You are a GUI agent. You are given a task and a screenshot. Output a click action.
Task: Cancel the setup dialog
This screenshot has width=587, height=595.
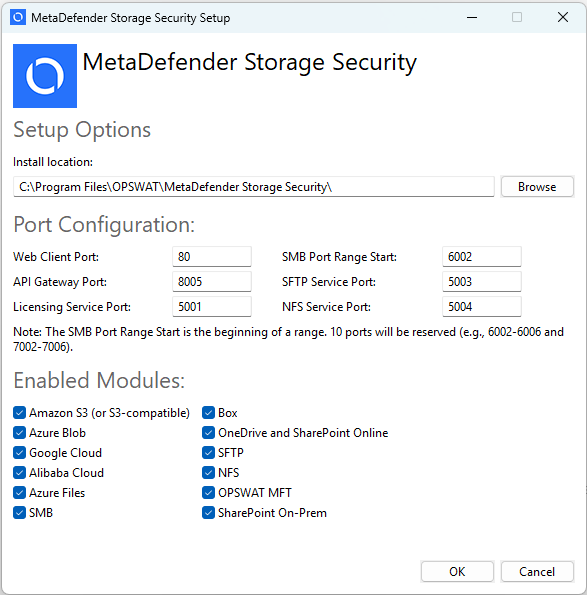pos(537,571)
